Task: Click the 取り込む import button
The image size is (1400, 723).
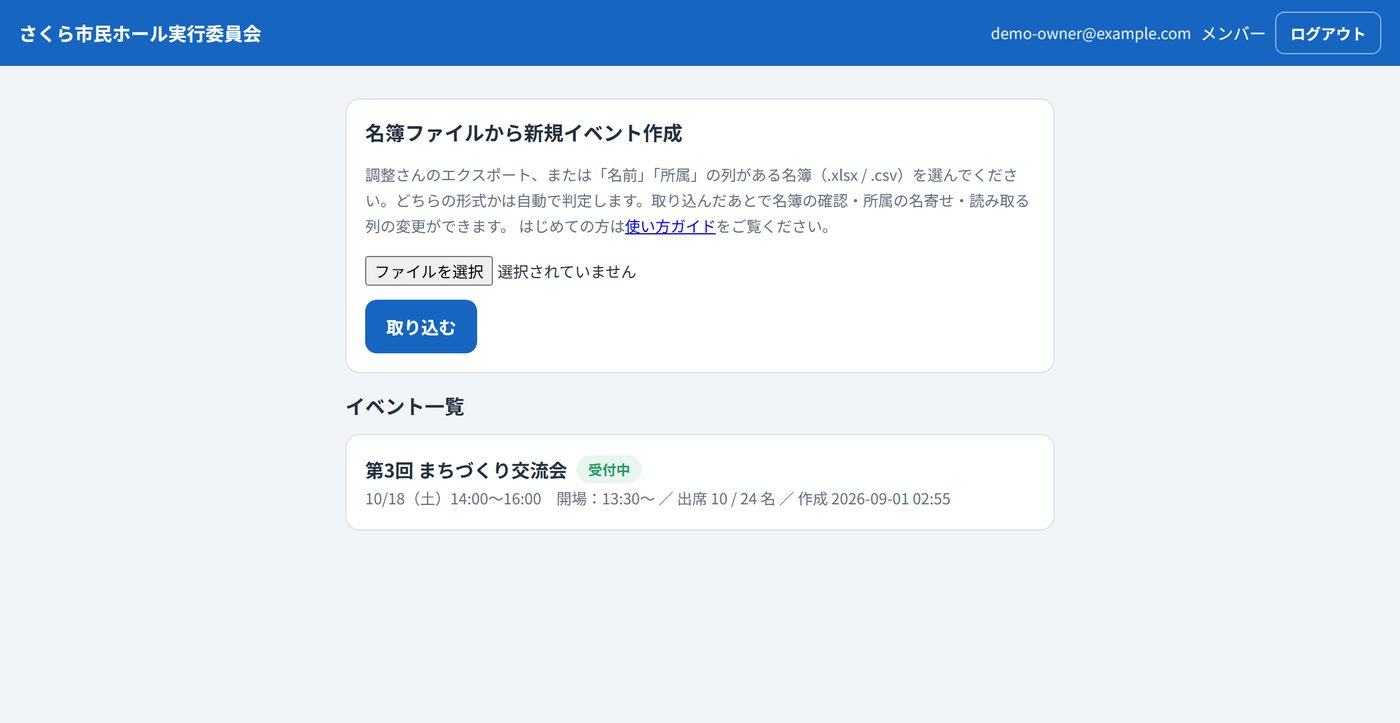Action: (x=421, y=326)
